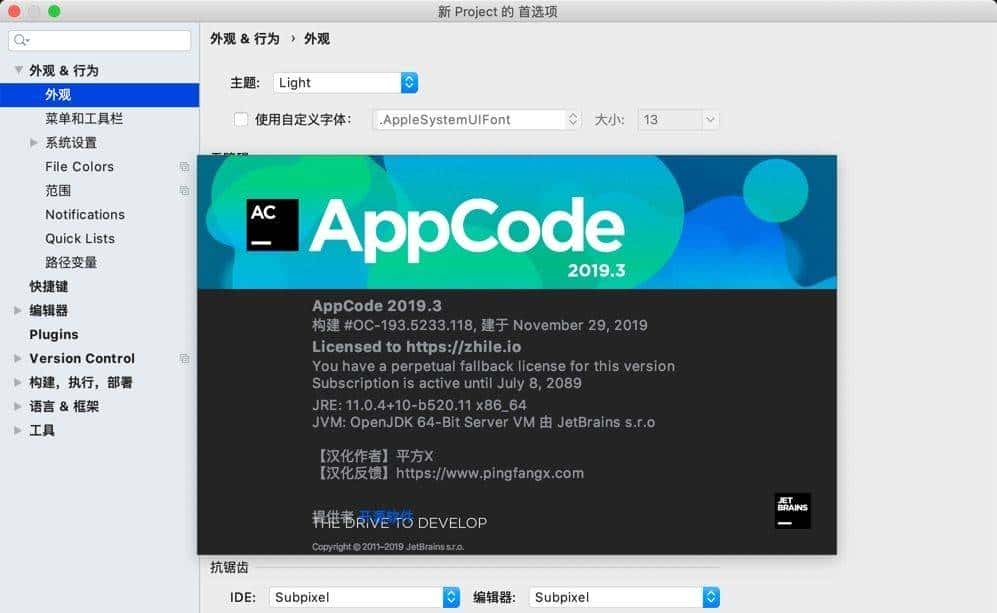Click the per-project settings icon beside Version Control
This screenshot has height=613, width=997.
184,358
